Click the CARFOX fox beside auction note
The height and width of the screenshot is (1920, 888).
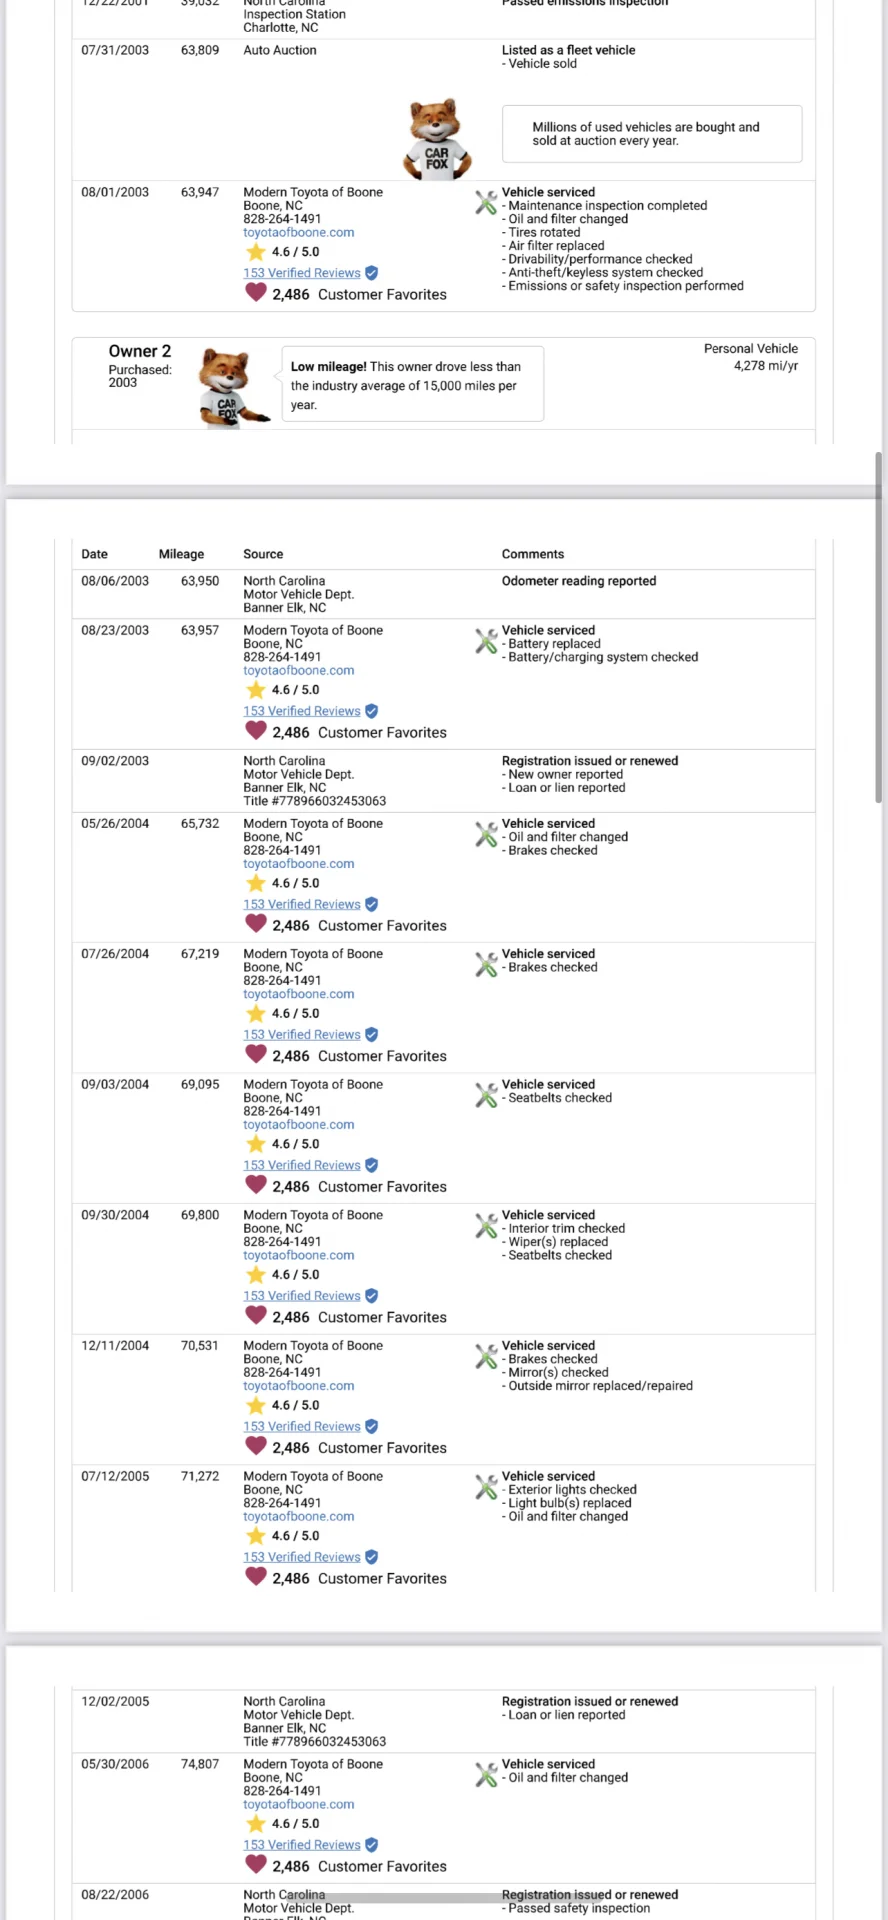pos(437,139)
